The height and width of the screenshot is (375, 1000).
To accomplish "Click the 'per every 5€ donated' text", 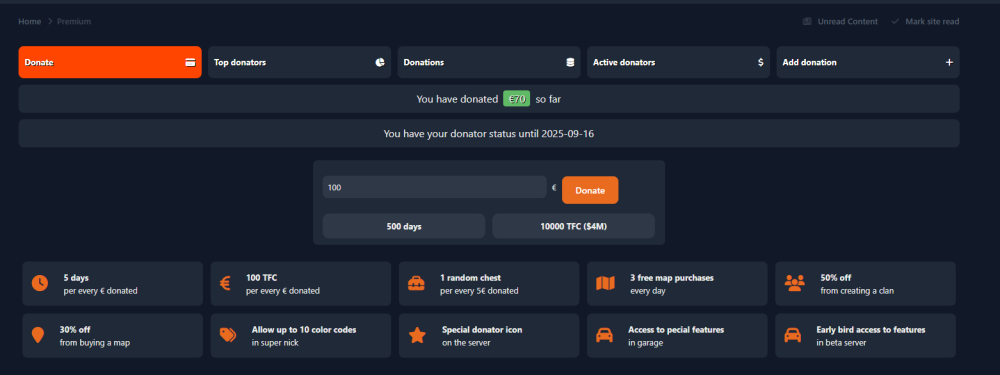I will [x=479, y=291].
